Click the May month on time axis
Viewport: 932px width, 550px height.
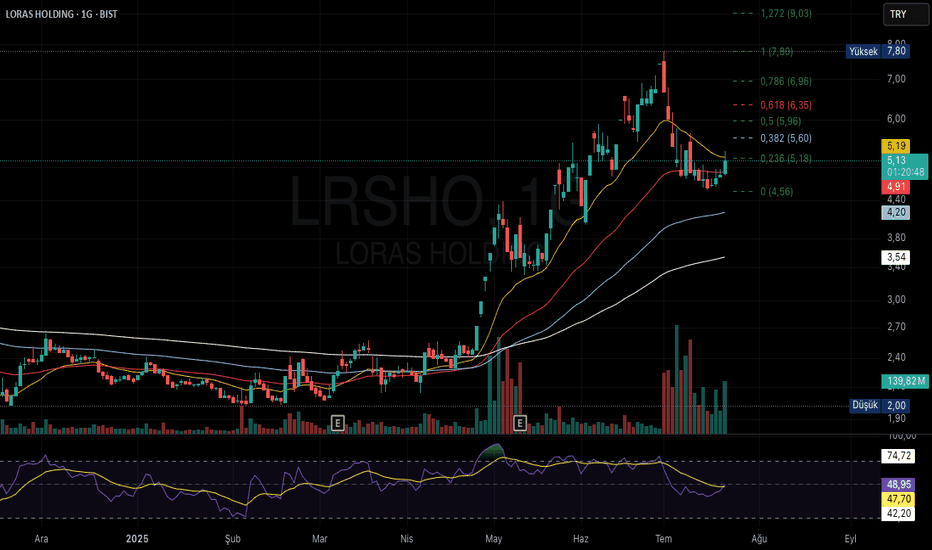[493, 539]
